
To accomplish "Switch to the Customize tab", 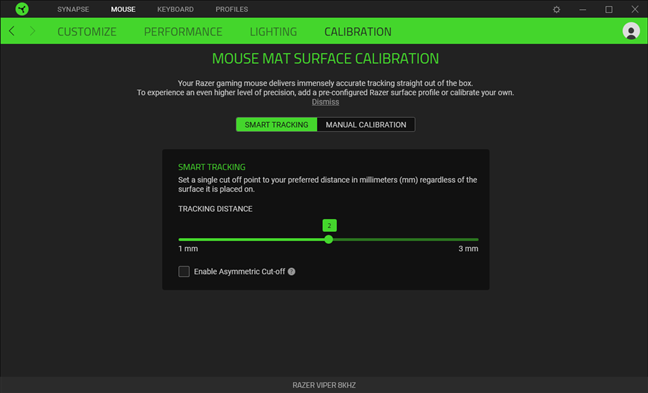I will click(87, 31).
